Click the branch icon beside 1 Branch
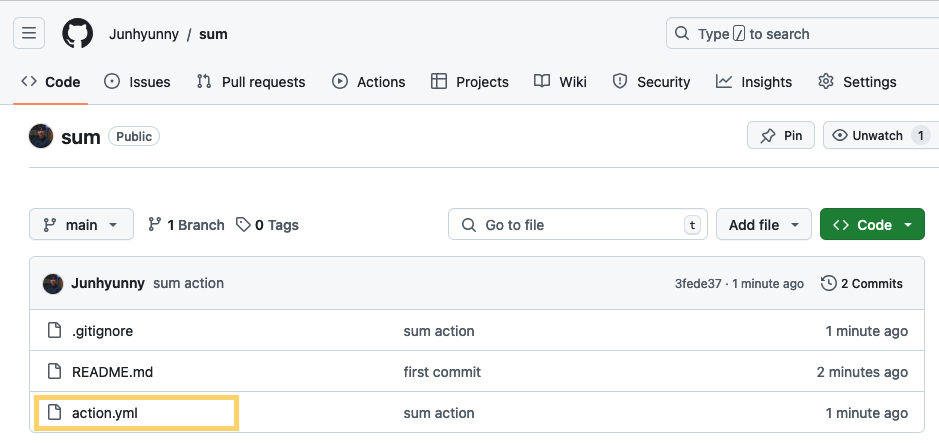 (155, 225)
